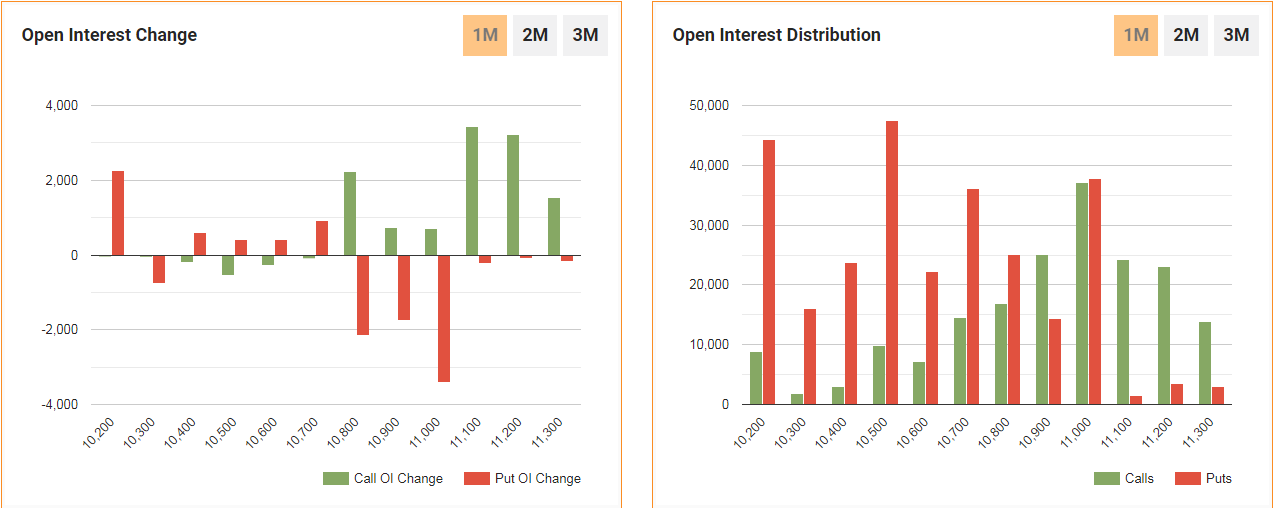This screenshot has width=1273, height=508.
Task: Switch Open Interest Change to 2M
Action: [535, 35]
